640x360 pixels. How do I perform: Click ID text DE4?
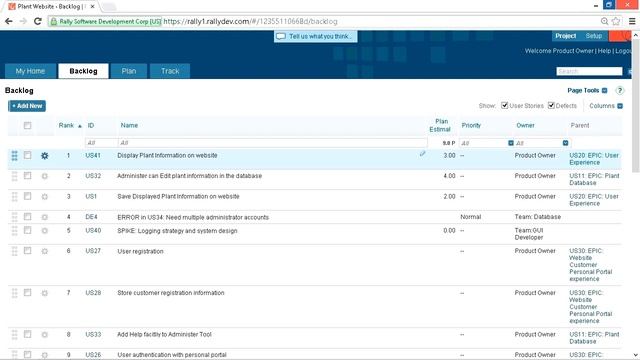click(91, 217)
